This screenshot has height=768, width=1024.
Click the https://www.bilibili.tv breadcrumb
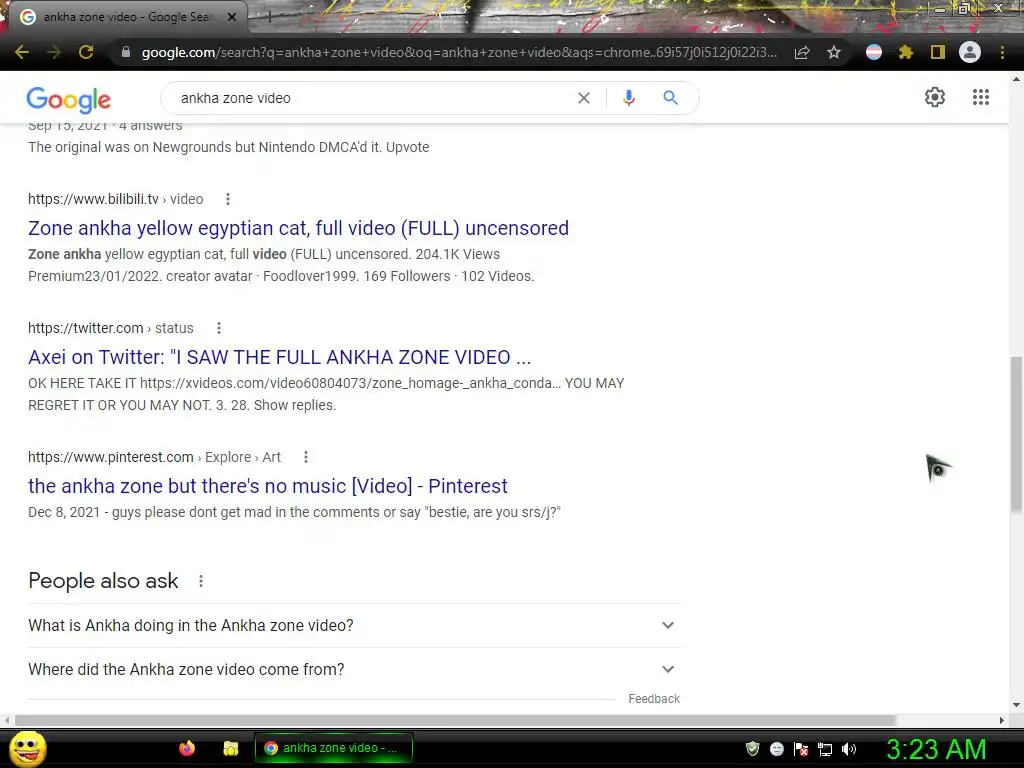click(x=116, y=199)
